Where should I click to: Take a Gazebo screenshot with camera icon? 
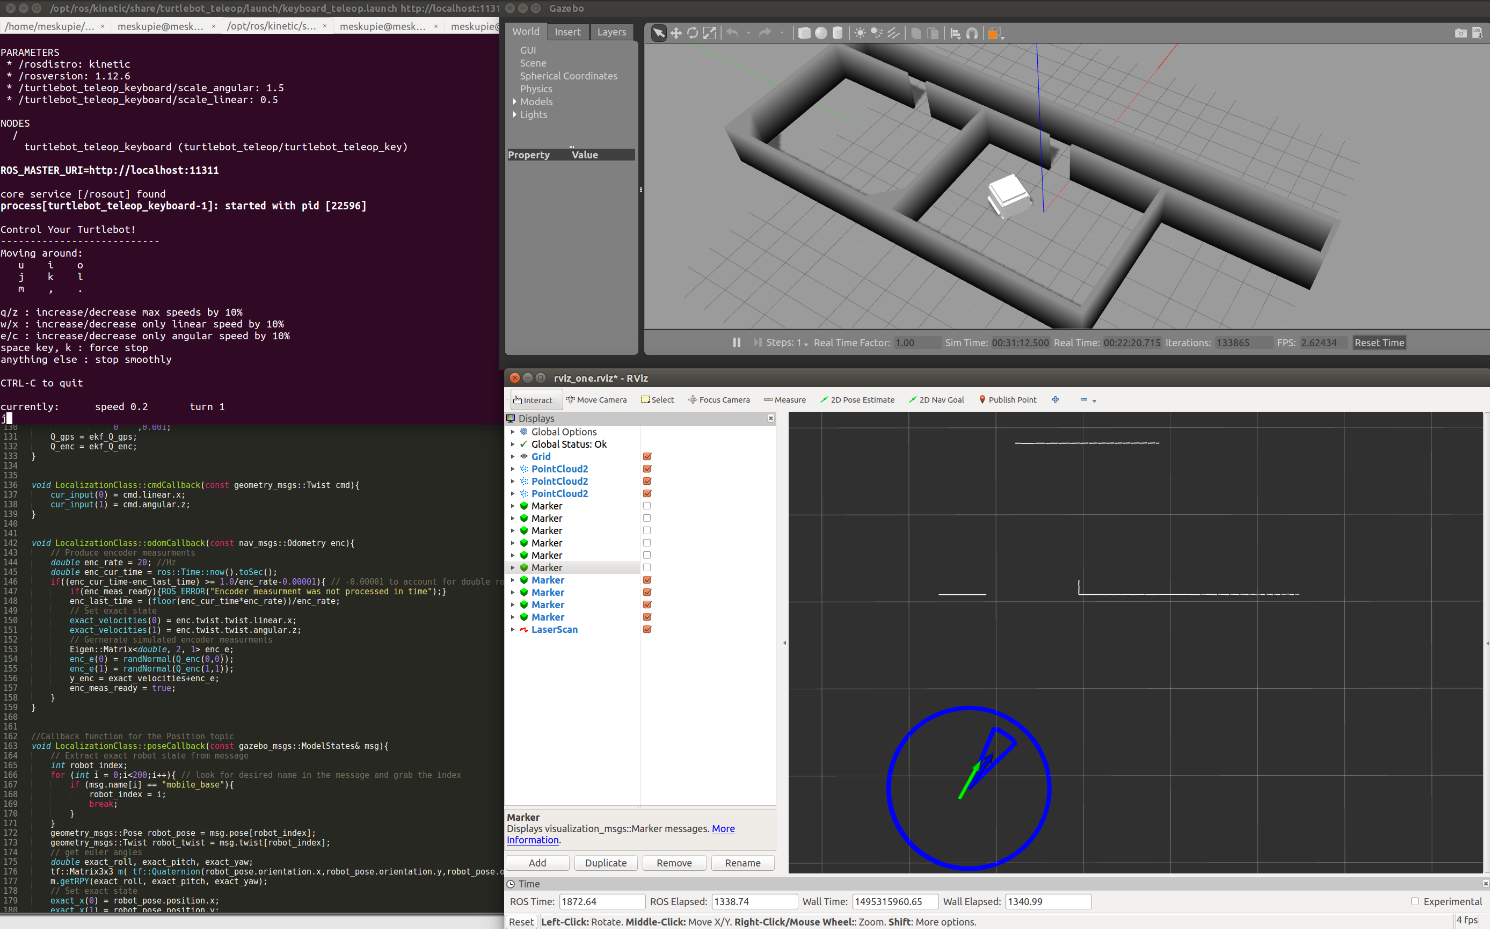pyautogui.click(x=1461, y=33)
